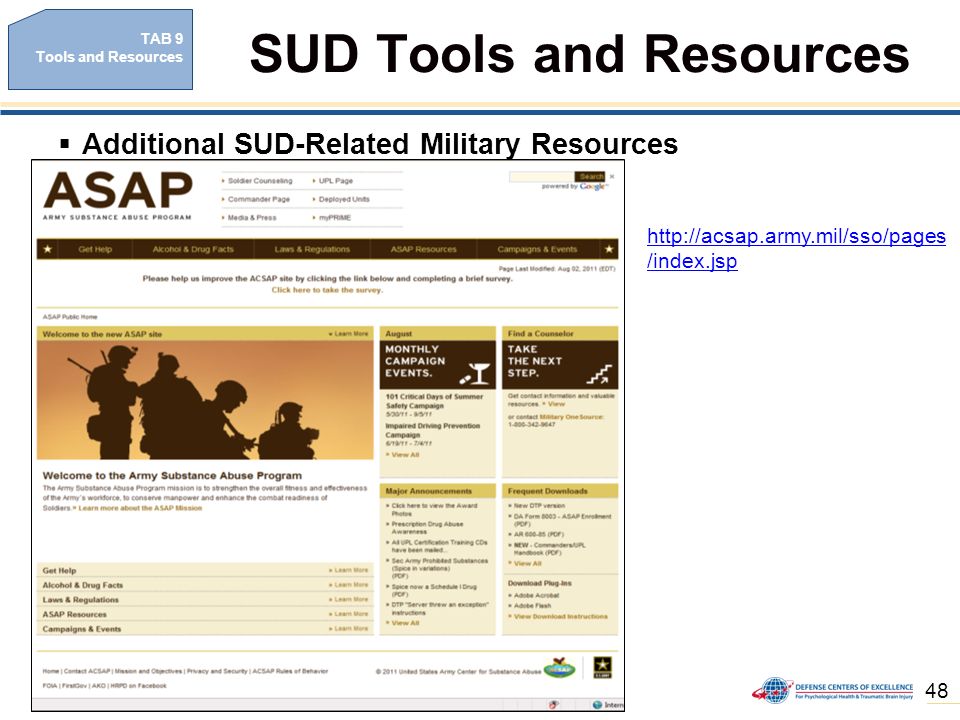The image size is (960, 720).
Task: Click the right star icon in navigation bar
Action: click(609, 249)
